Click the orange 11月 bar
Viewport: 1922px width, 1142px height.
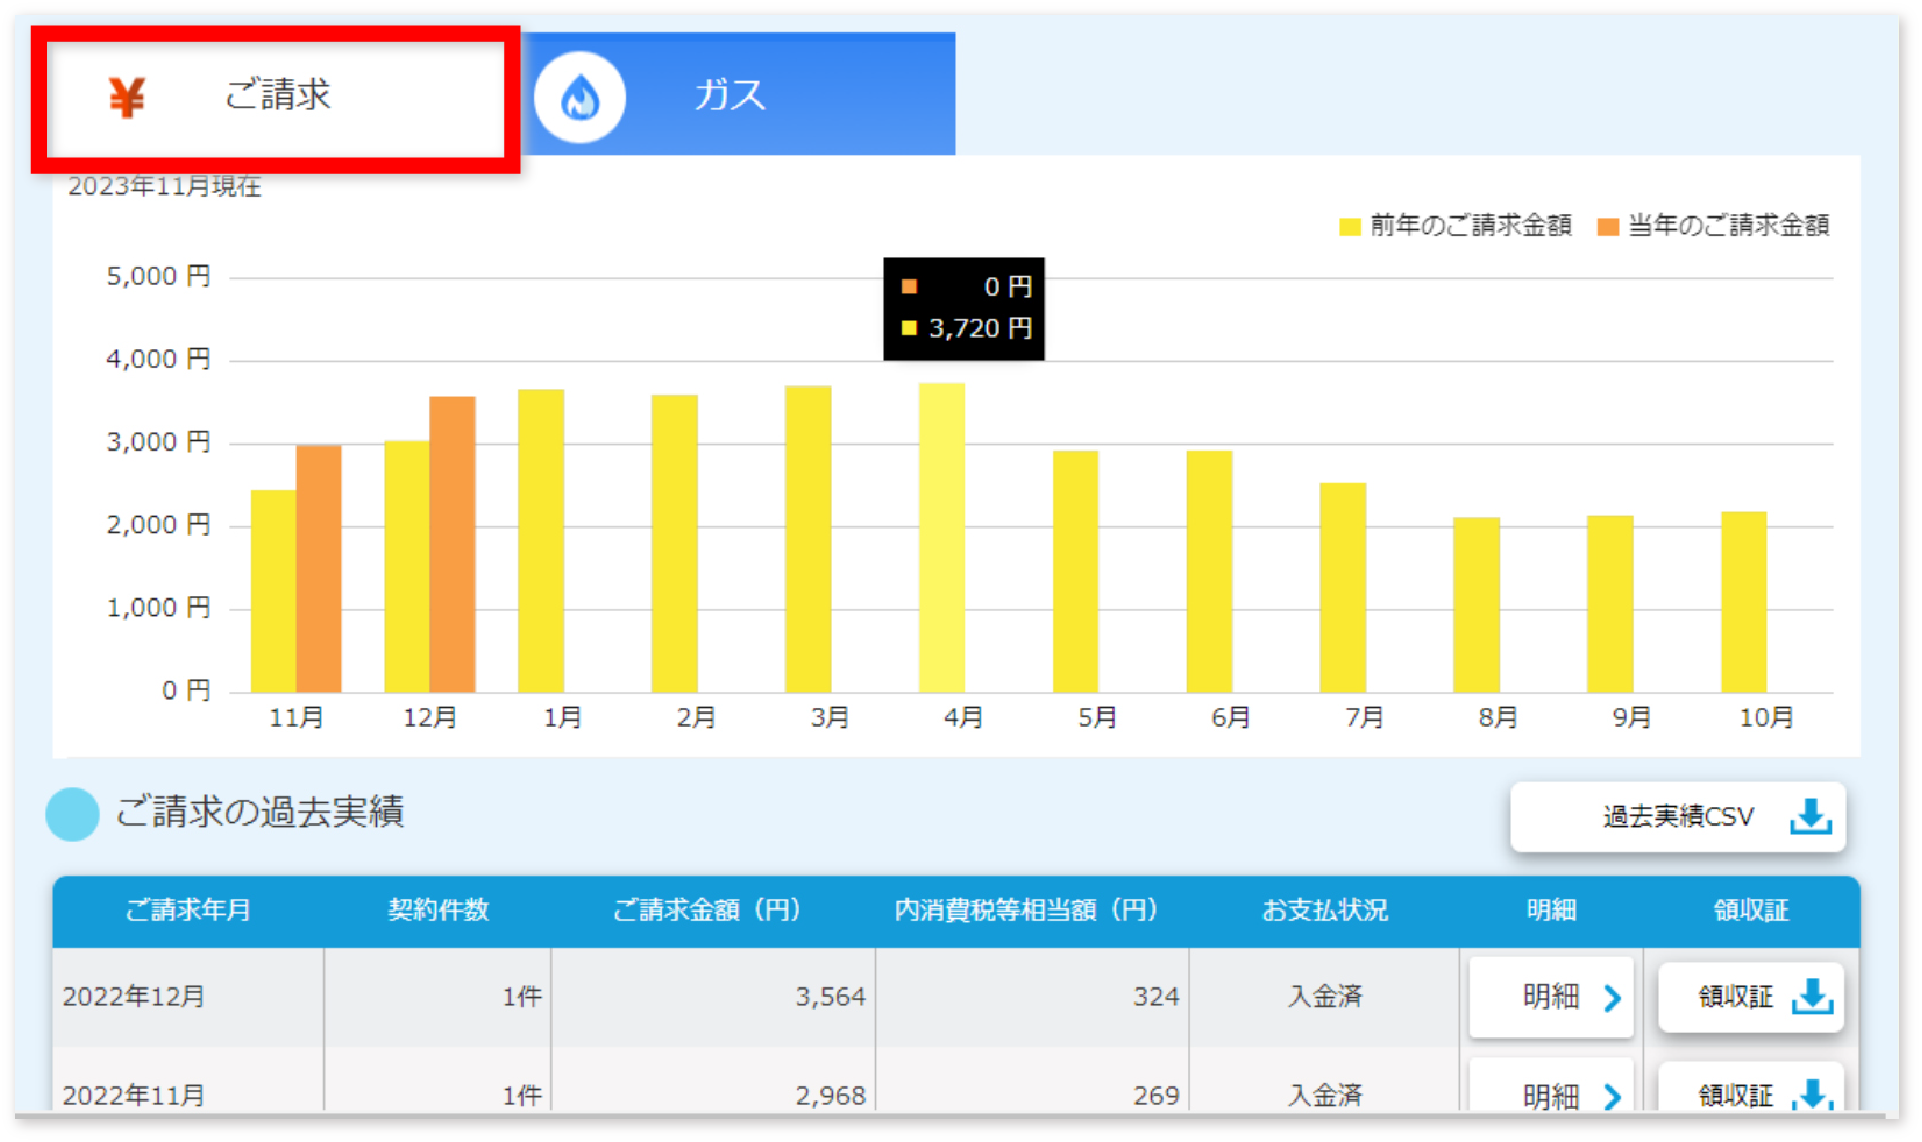coord(319,568)
